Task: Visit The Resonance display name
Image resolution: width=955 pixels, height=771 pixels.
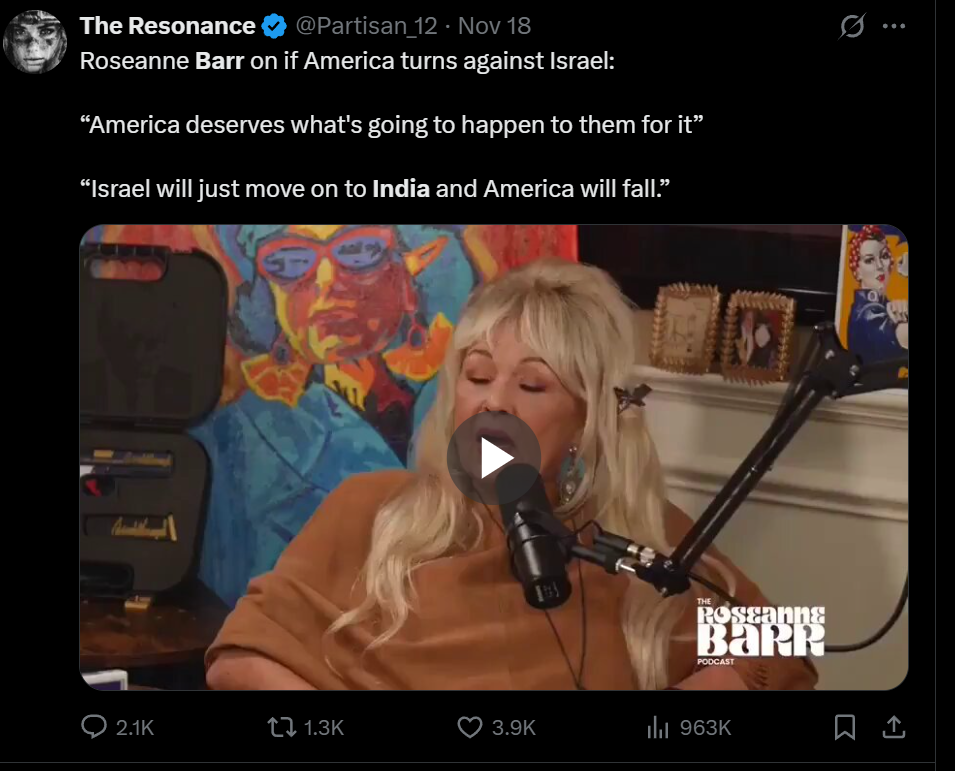Action: click(x=167, y=26)
